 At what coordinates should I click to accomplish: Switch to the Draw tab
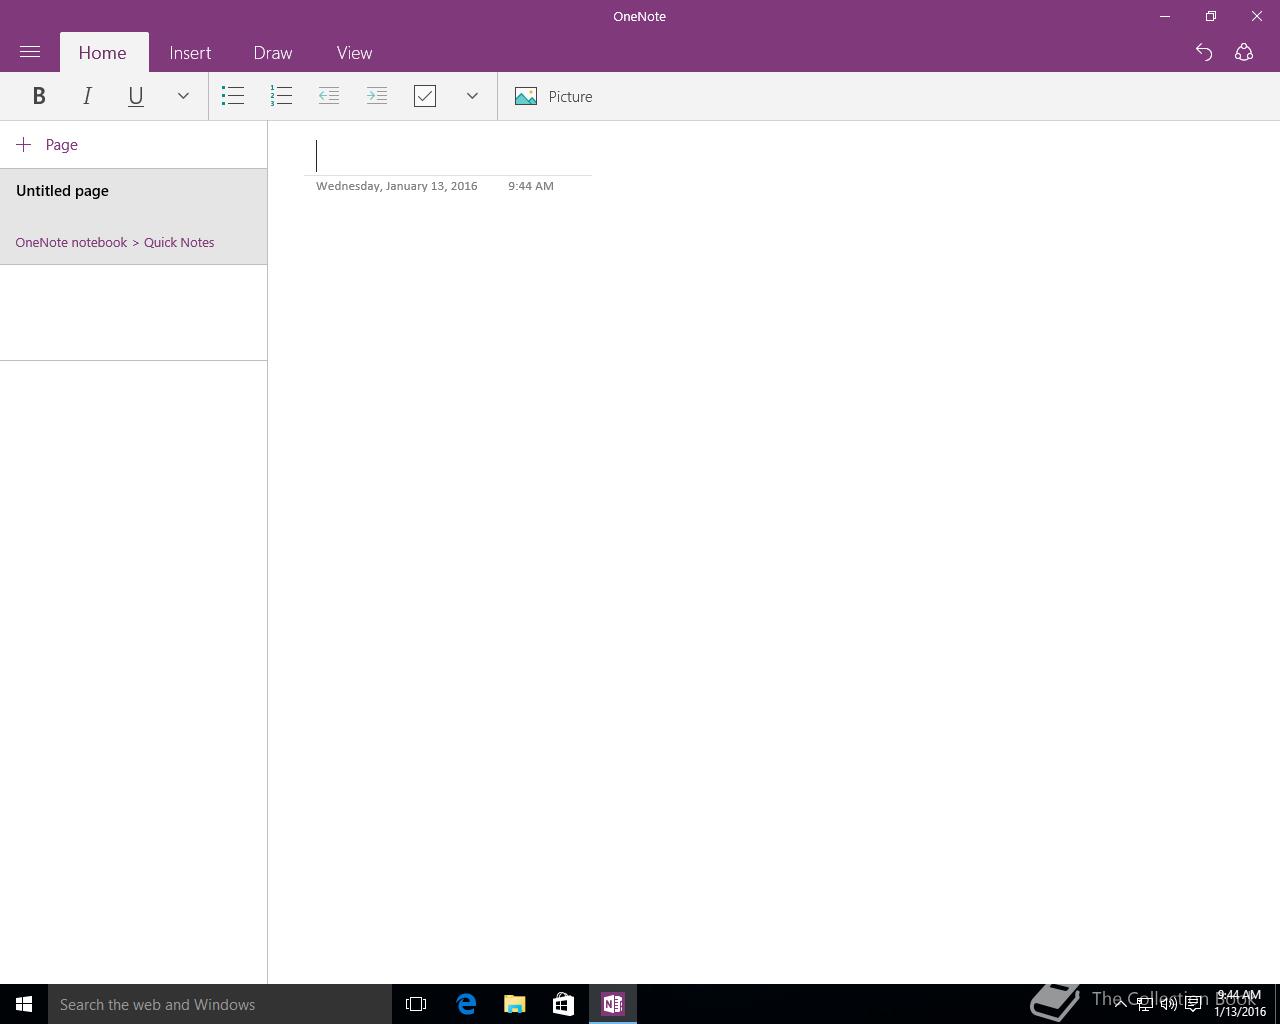pos(273,53)
